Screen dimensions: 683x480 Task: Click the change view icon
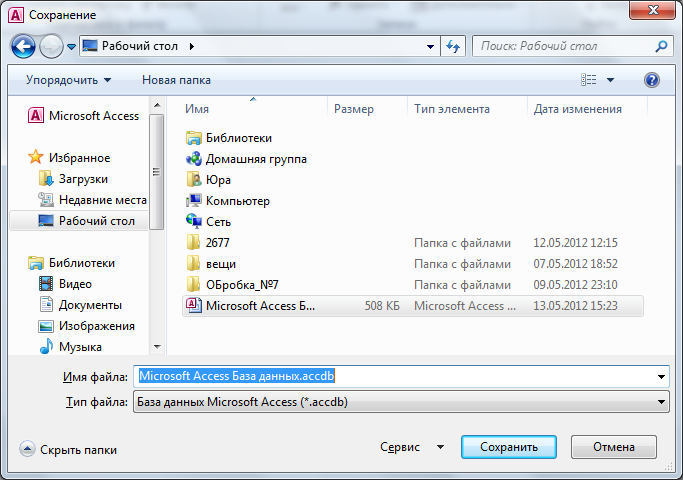click(588, 80)
